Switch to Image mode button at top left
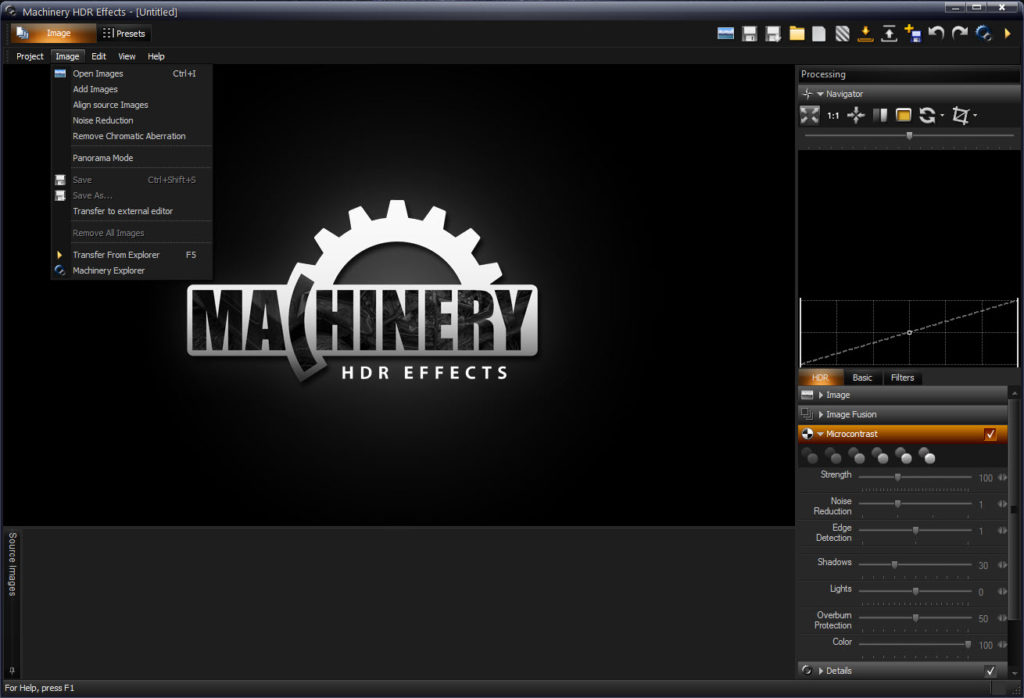The height and width of the screenshot is (698, 1024). coord(54,33)
